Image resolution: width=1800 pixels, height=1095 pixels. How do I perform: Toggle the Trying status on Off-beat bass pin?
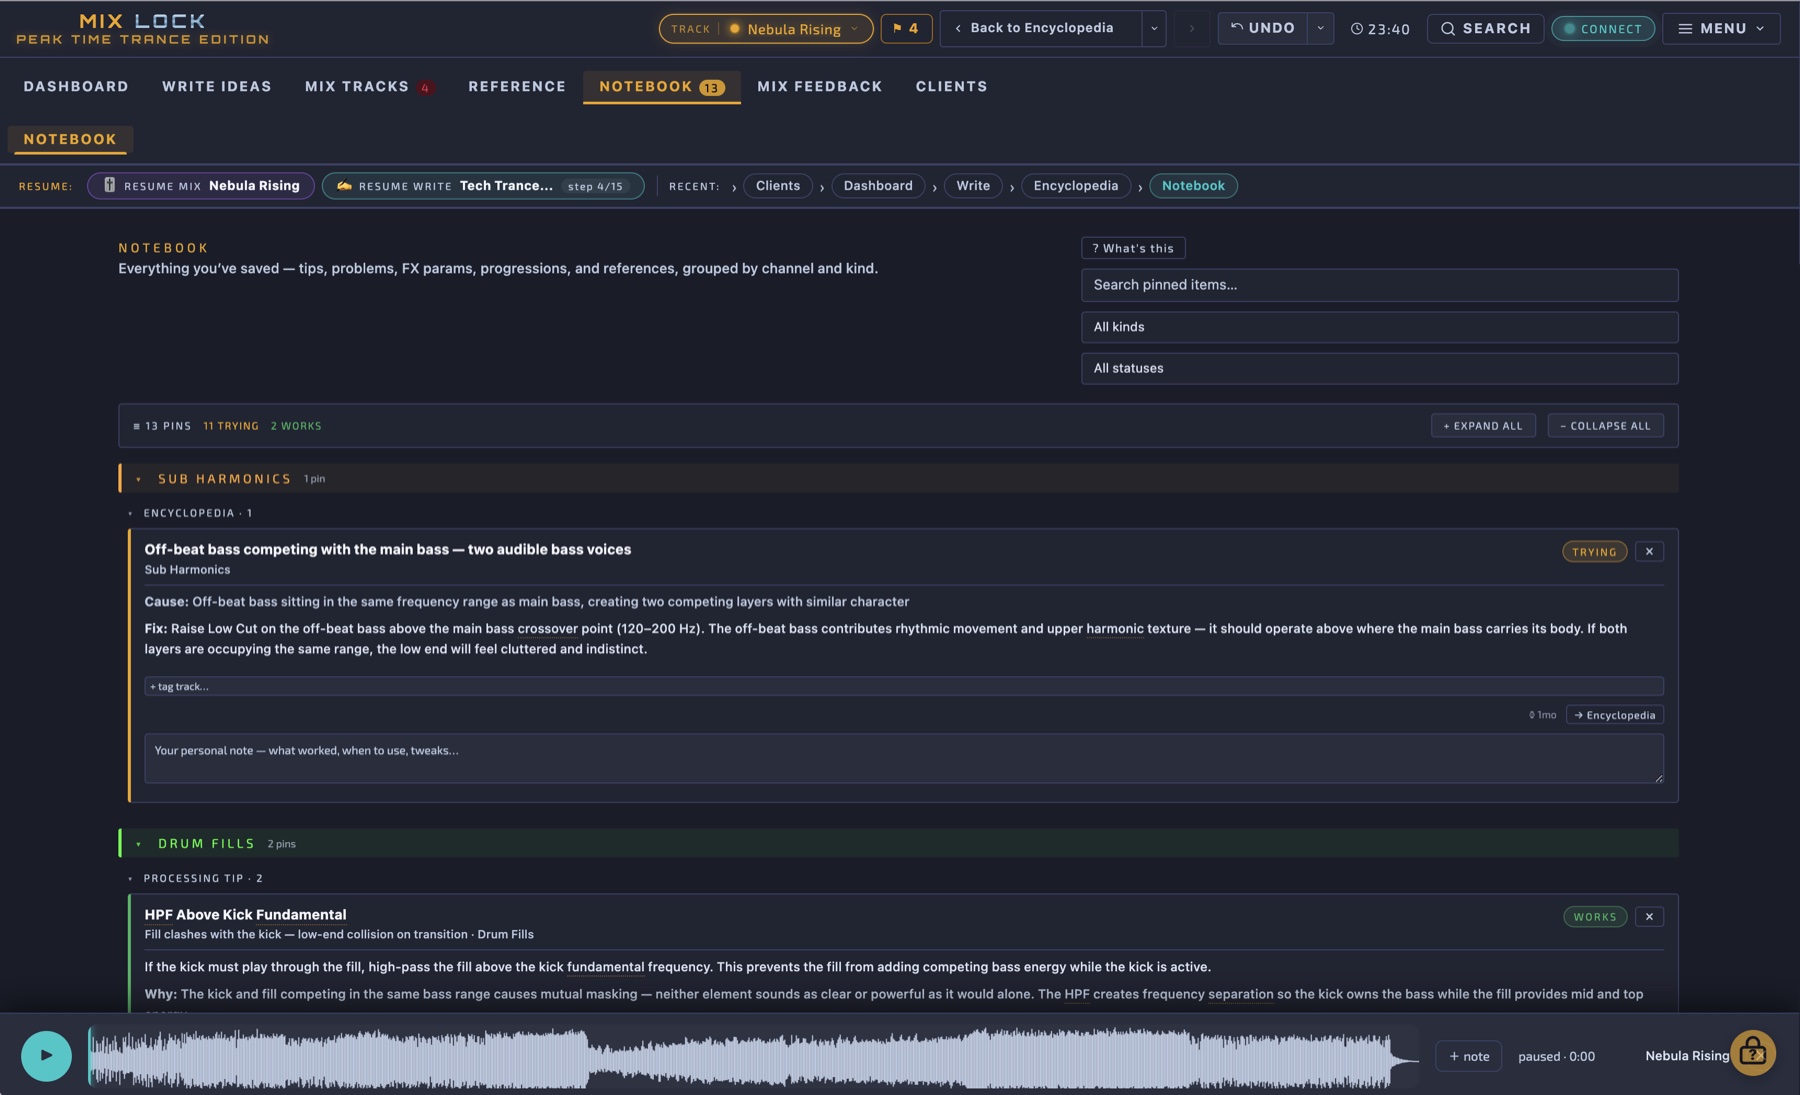click(x=1595, y=552)
